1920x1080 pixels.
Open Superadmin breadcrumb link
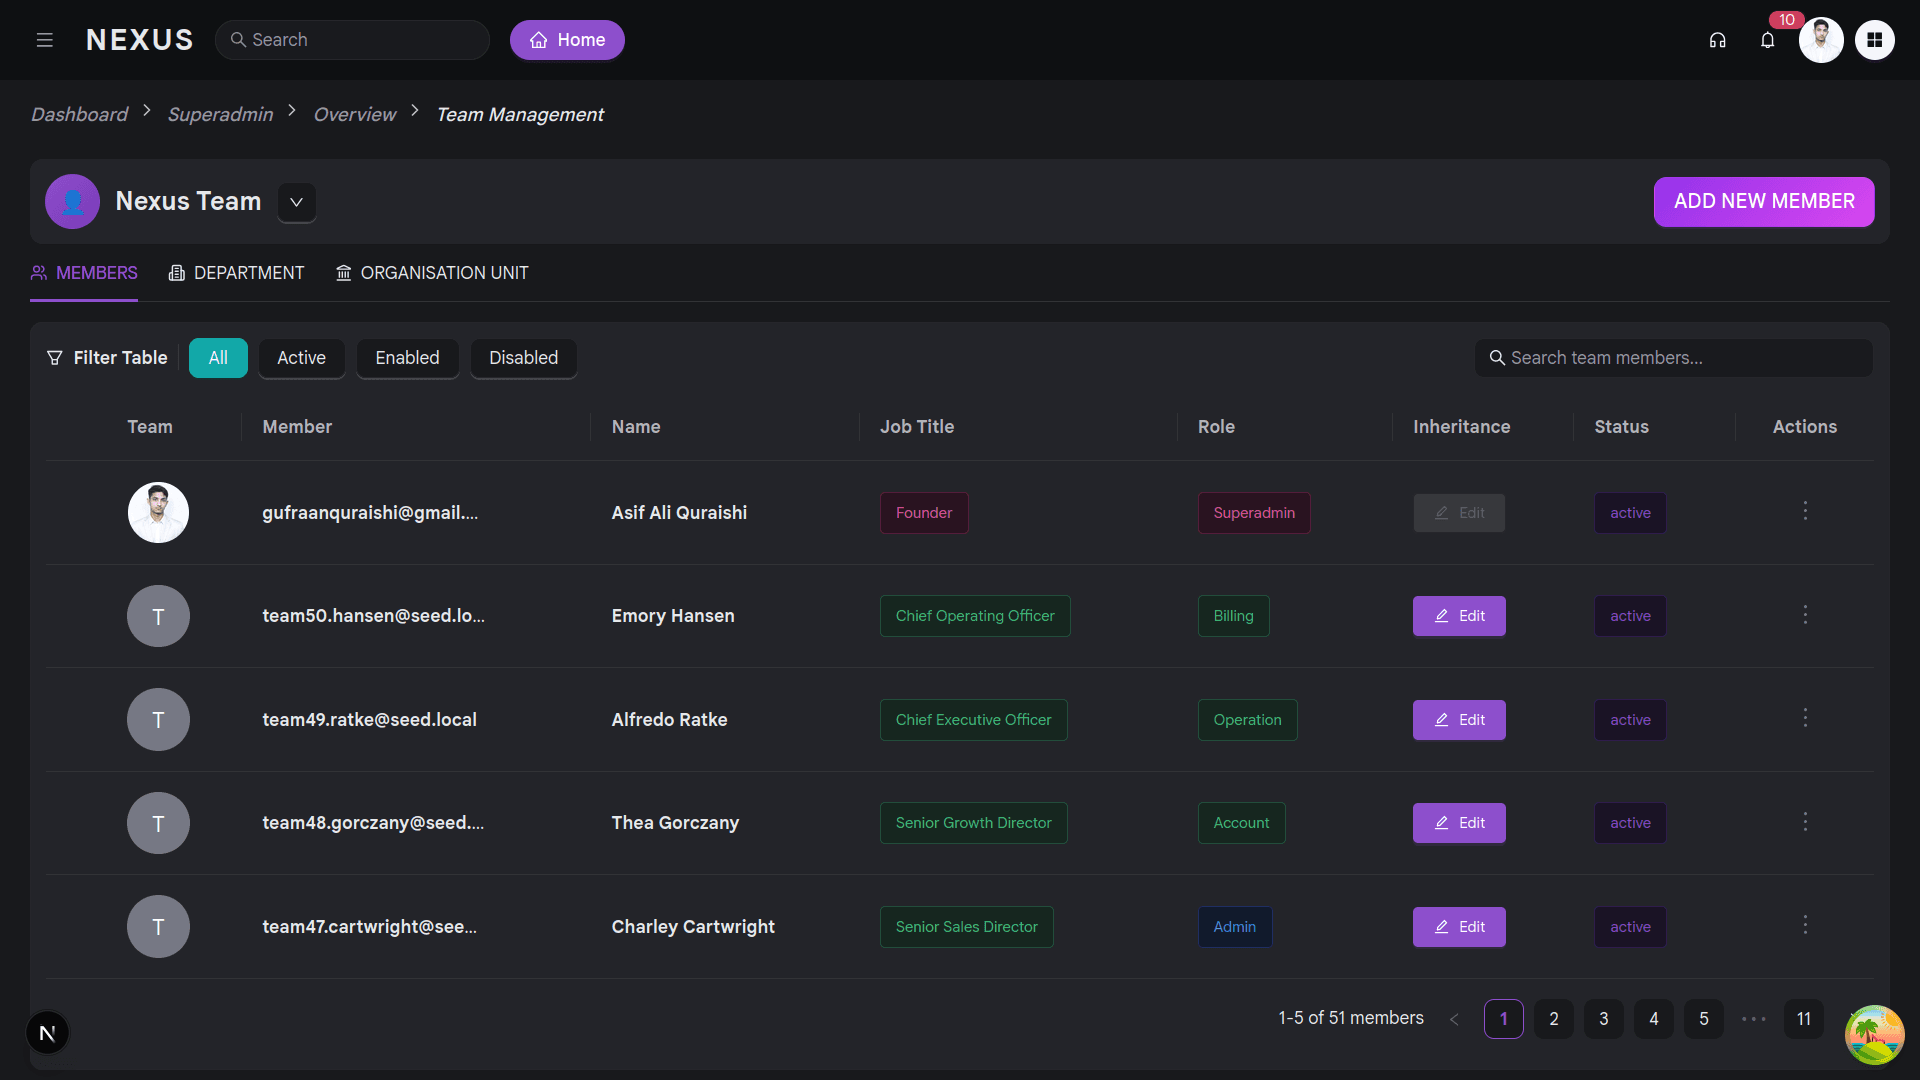[220, 114]
